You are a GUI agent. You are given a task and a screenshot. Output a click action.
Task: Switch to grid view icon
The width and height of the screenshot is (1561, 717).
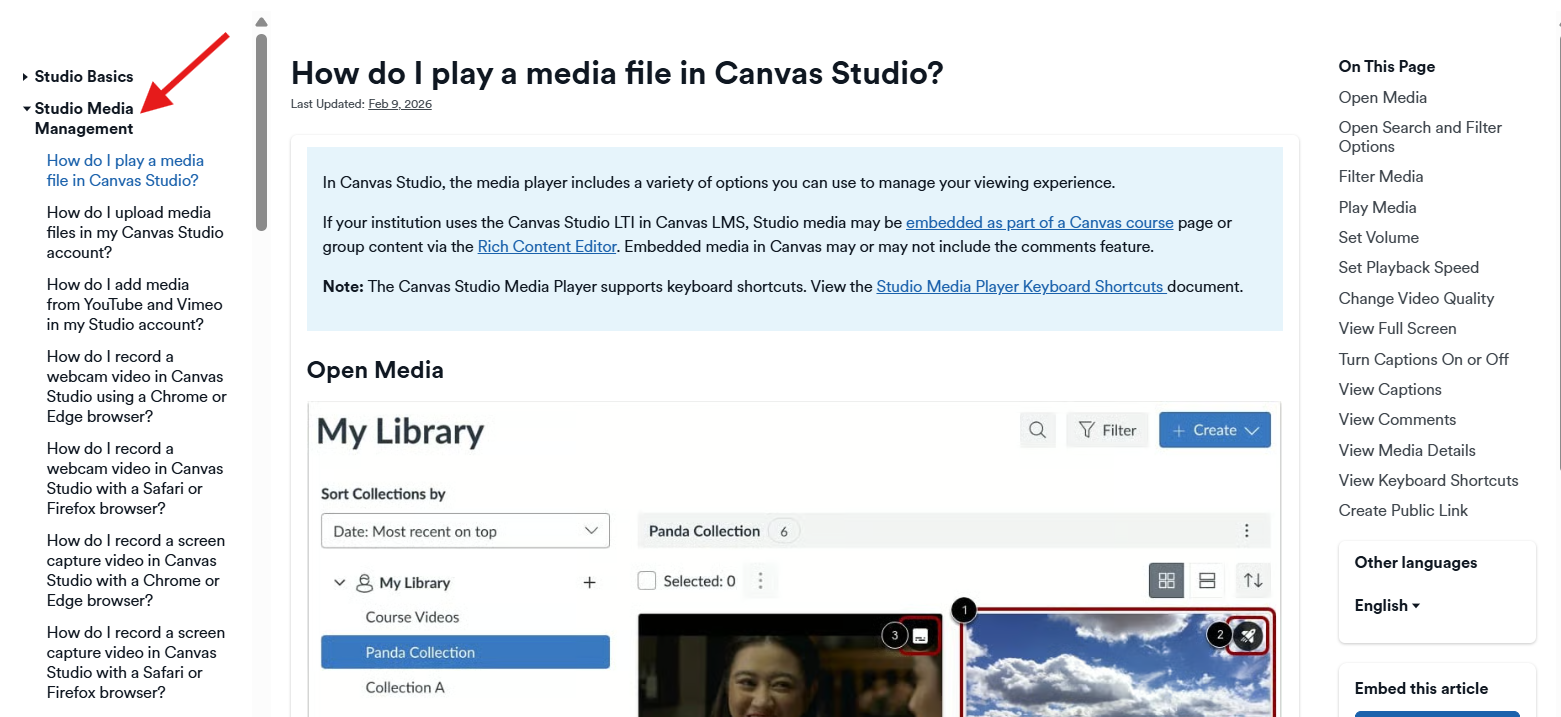pos(1166,580)
